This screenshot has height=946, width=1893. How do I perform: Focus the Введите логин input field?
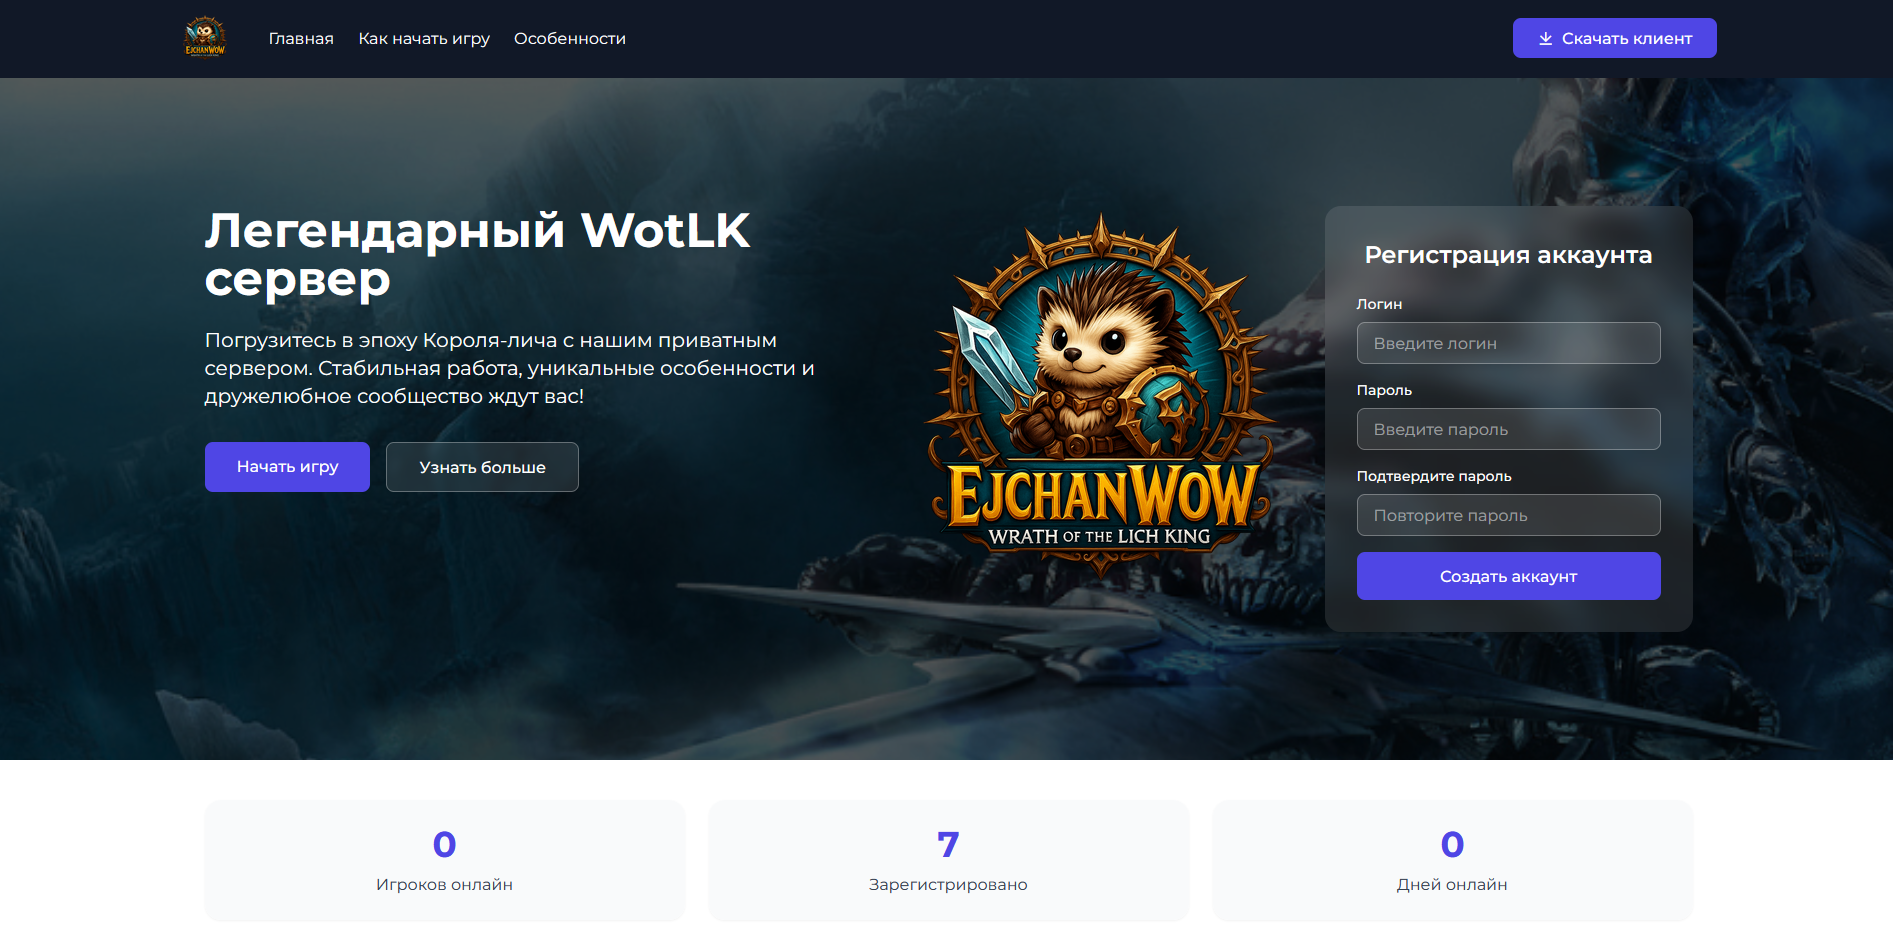1508,343
